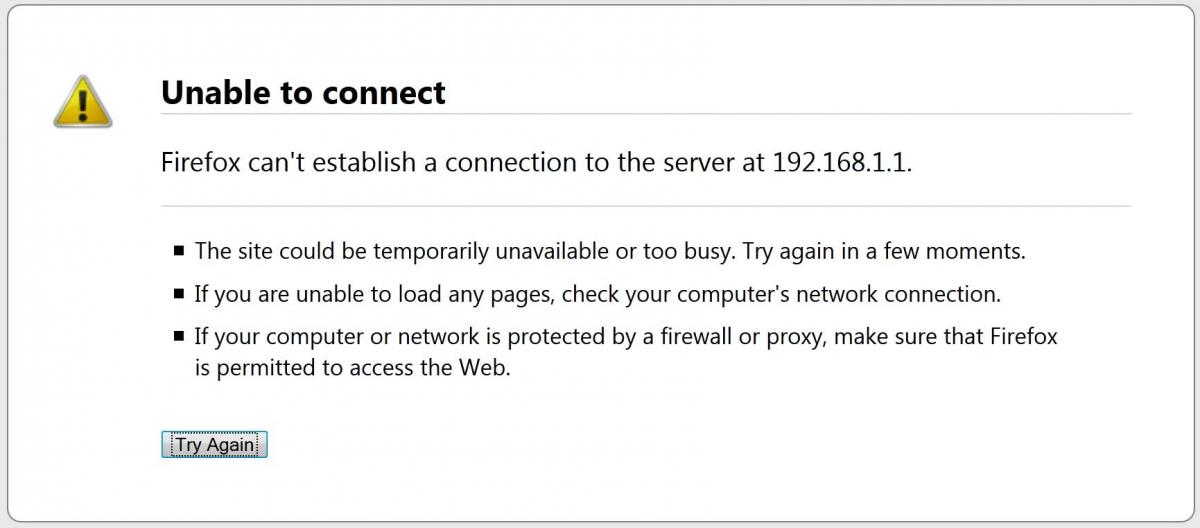Click "Firefox" at the end of the third bullet's first line
This screenshot has height=528, width=1200.
click(x=1023, y=337)
